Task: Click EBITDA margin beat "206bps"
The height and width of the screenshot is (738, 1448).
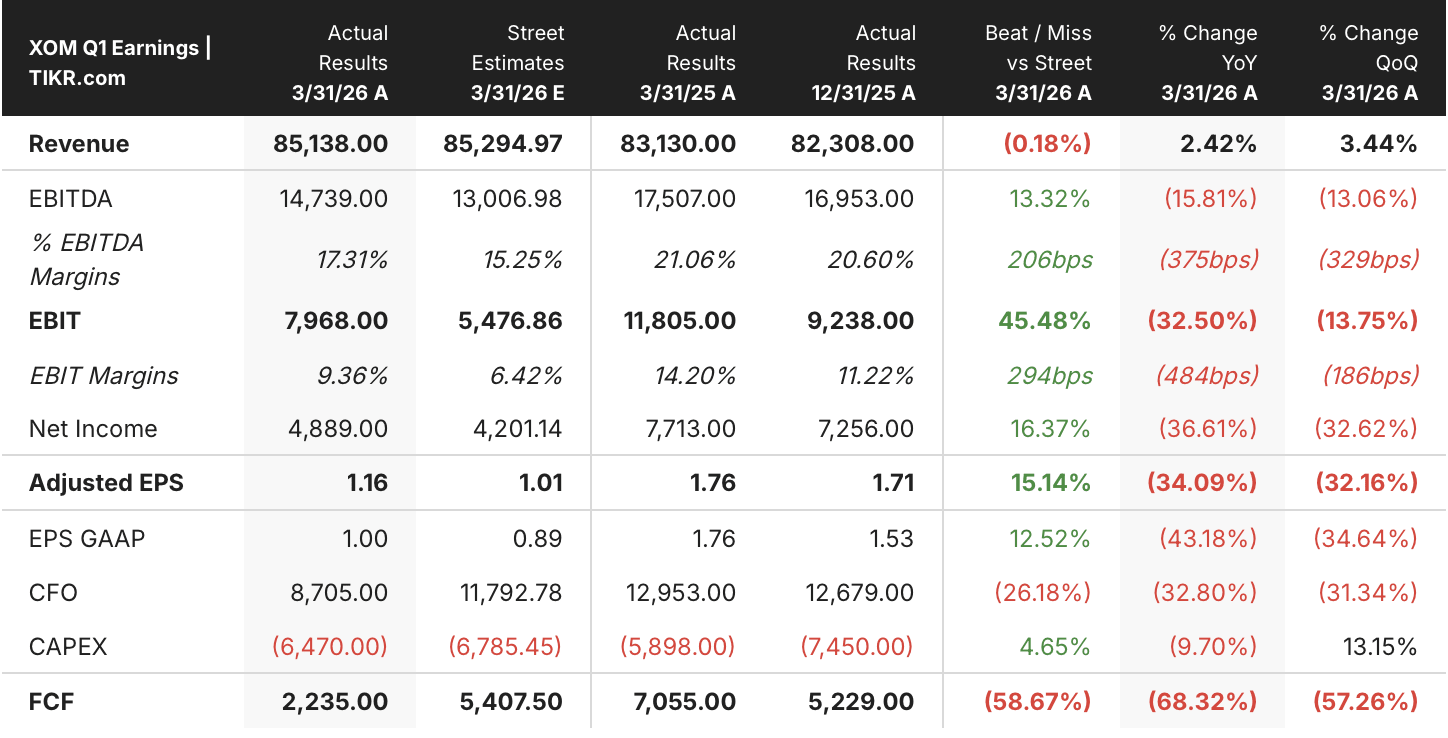Action: [1051, 260]
